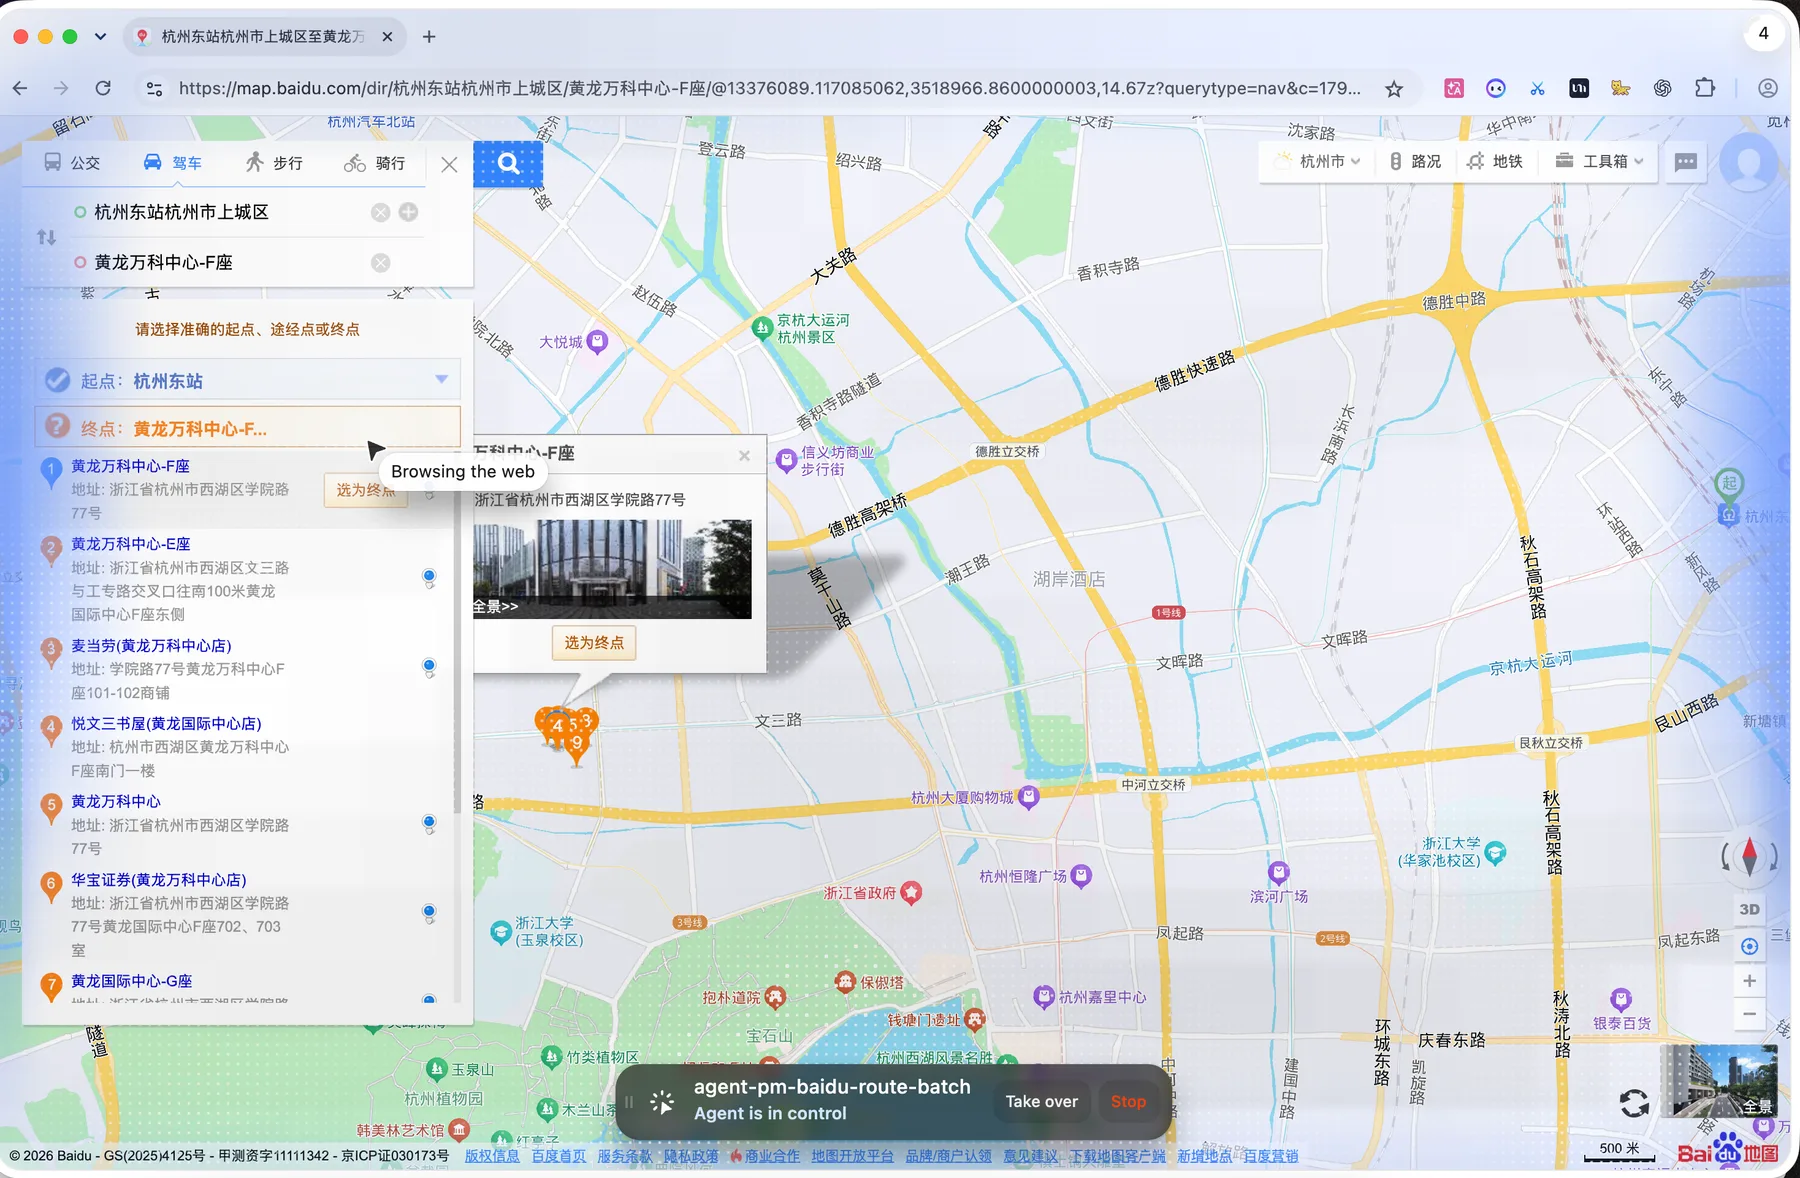Click the 浙江省政府 map marker

[911, 893]
